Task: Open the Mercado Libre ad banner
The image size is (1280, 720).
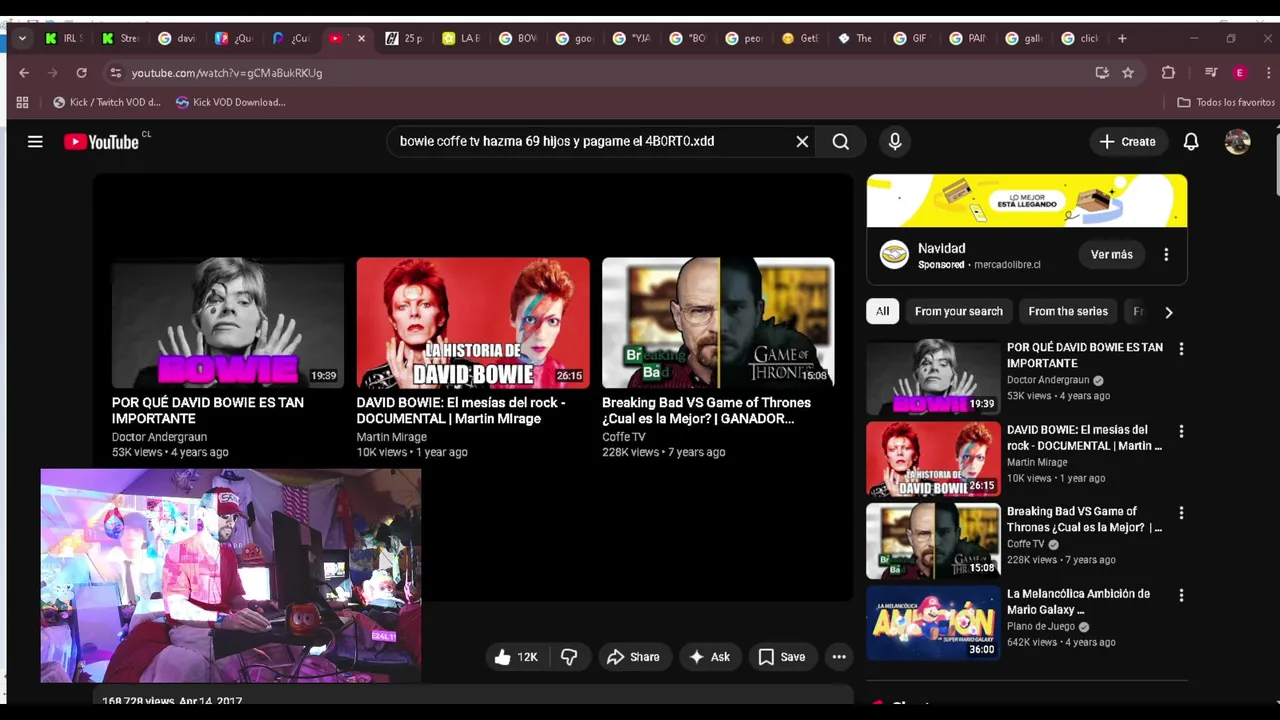Action: [x=1027, y=201]
